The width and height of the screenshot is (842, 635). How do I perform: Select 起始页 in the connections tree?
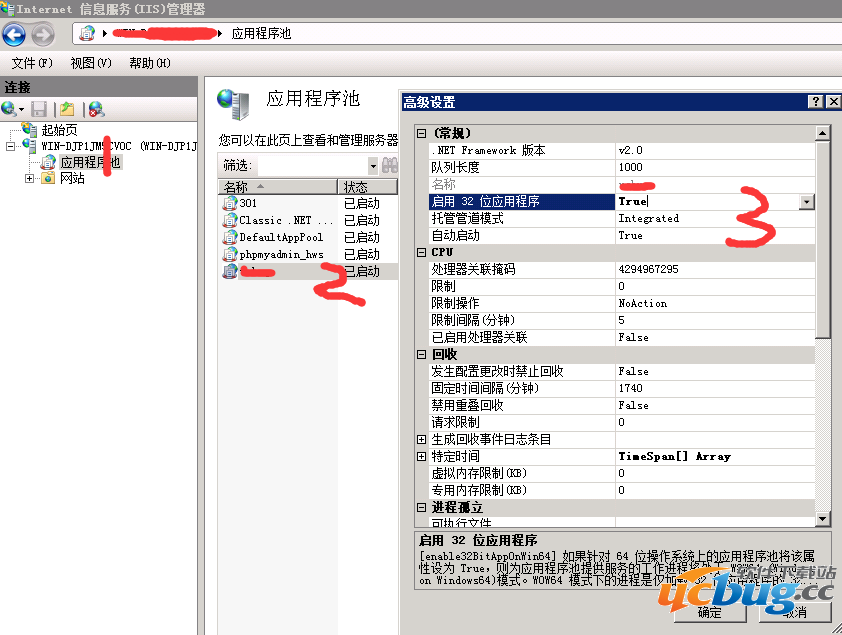(x=58, y=130)
